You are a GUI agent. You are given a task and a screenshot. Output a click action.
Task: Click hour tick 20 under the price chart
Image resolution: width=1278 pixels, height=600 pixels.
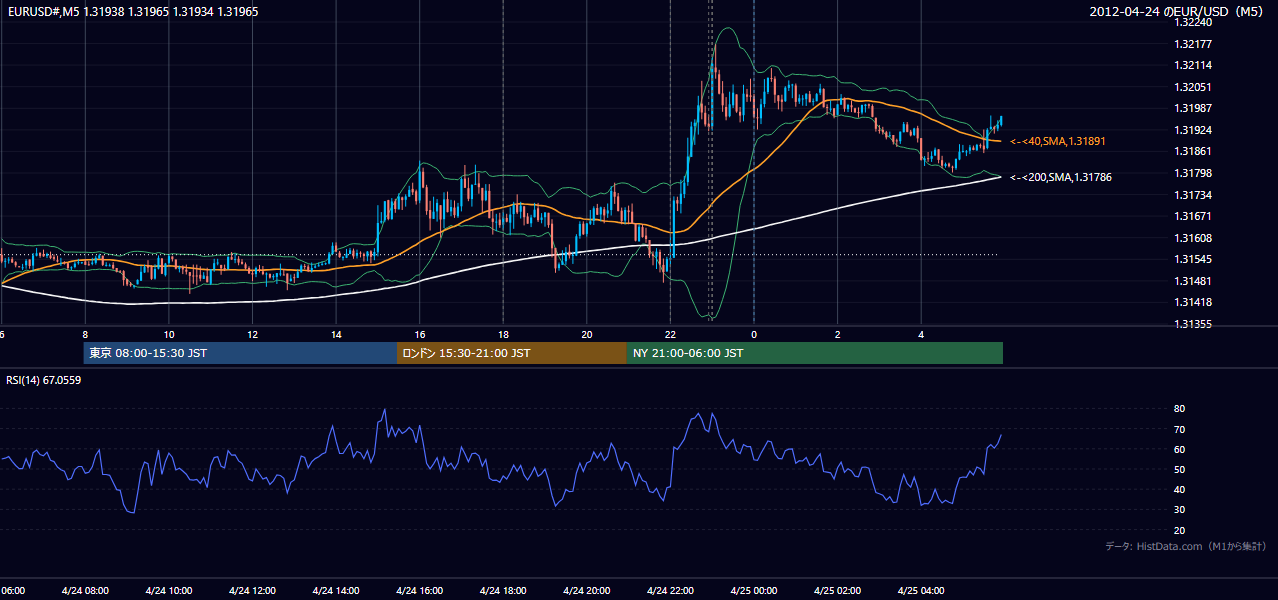pyautogui.click(x=586, y=334)
